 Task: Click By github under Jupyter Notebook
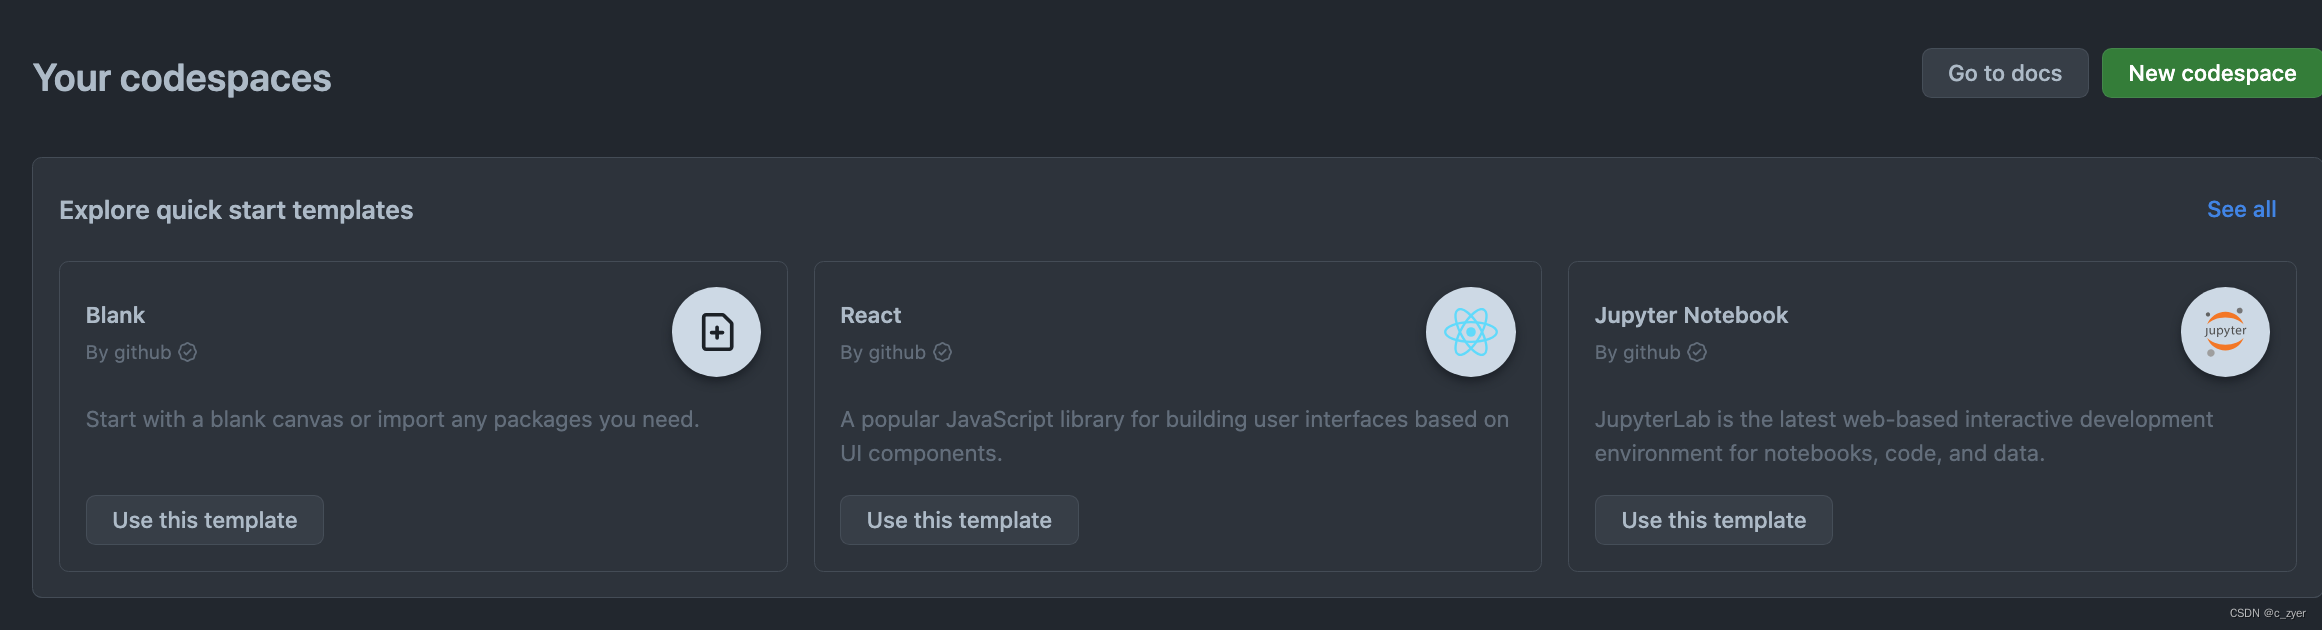pyautogui.click(x=1637, y=352)
